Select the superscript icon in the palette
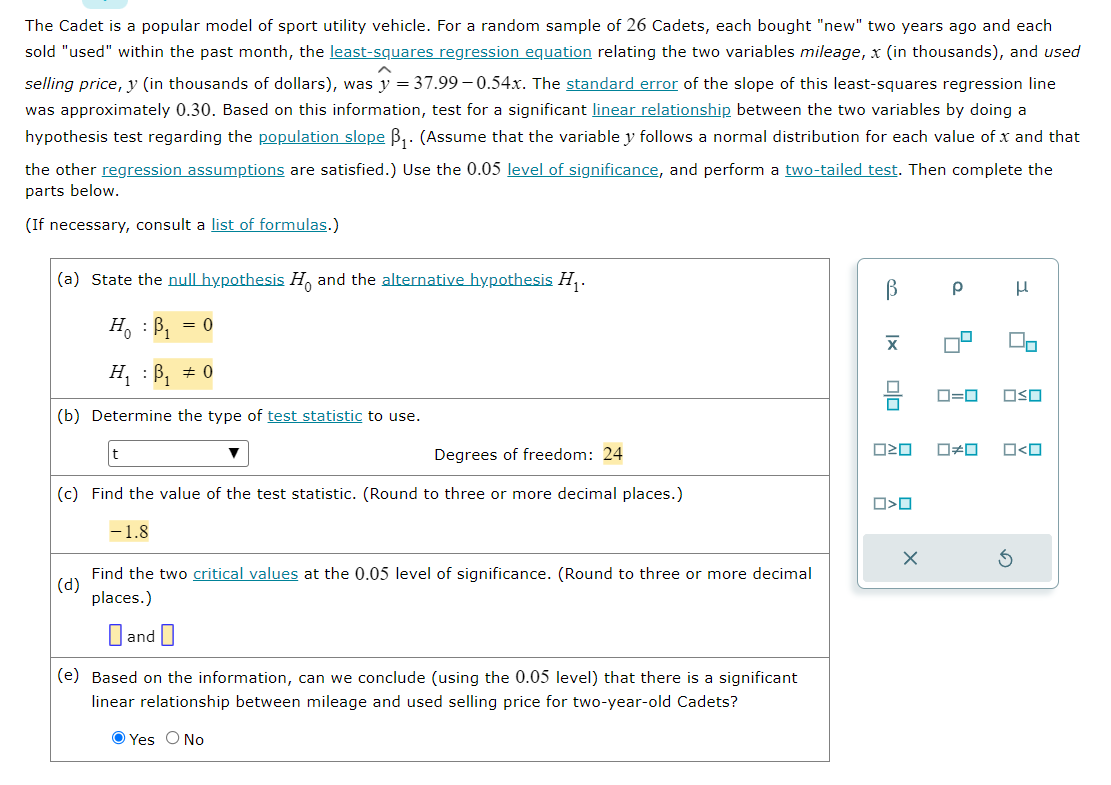Viewport: 1111px width, 785px height. coord(957,342)
